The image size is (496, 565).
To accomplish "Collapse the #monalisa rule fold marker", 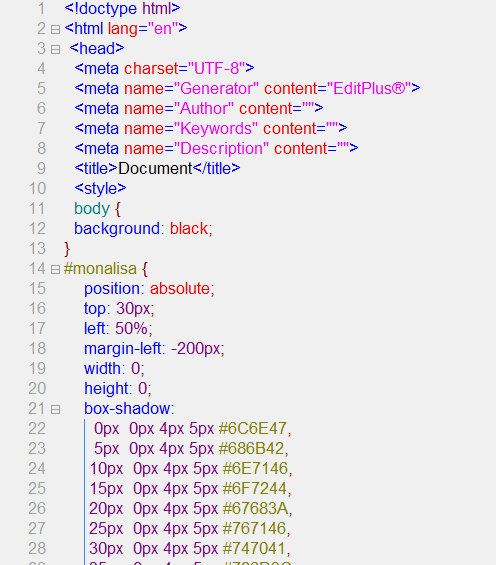I will click(x=55, y=270).
